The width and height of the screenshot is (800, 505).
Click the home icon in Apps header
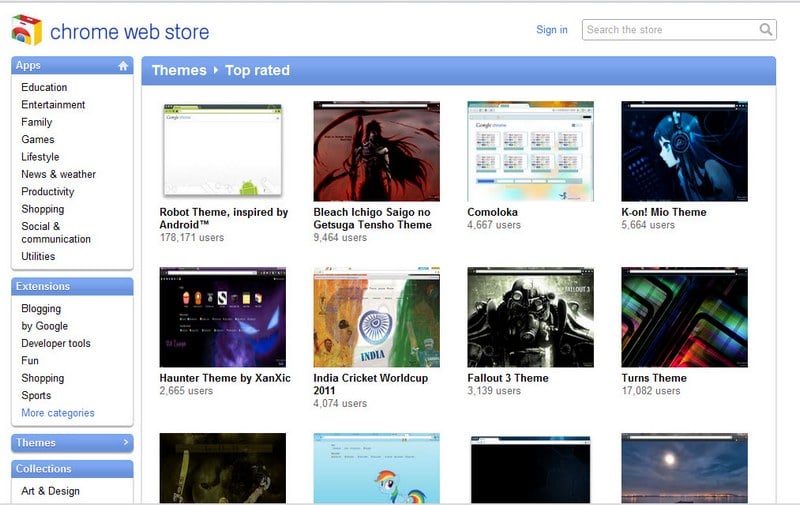tap(123, 66)
